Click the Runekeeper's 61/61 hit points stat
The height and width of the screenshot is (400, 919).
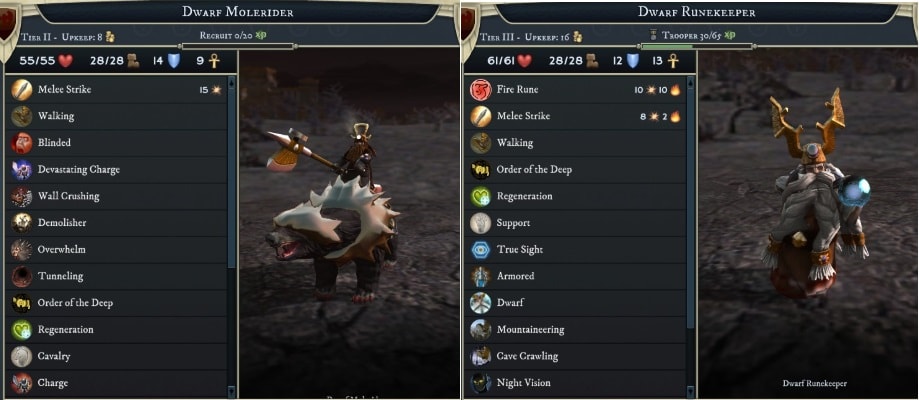coord(509,60)
